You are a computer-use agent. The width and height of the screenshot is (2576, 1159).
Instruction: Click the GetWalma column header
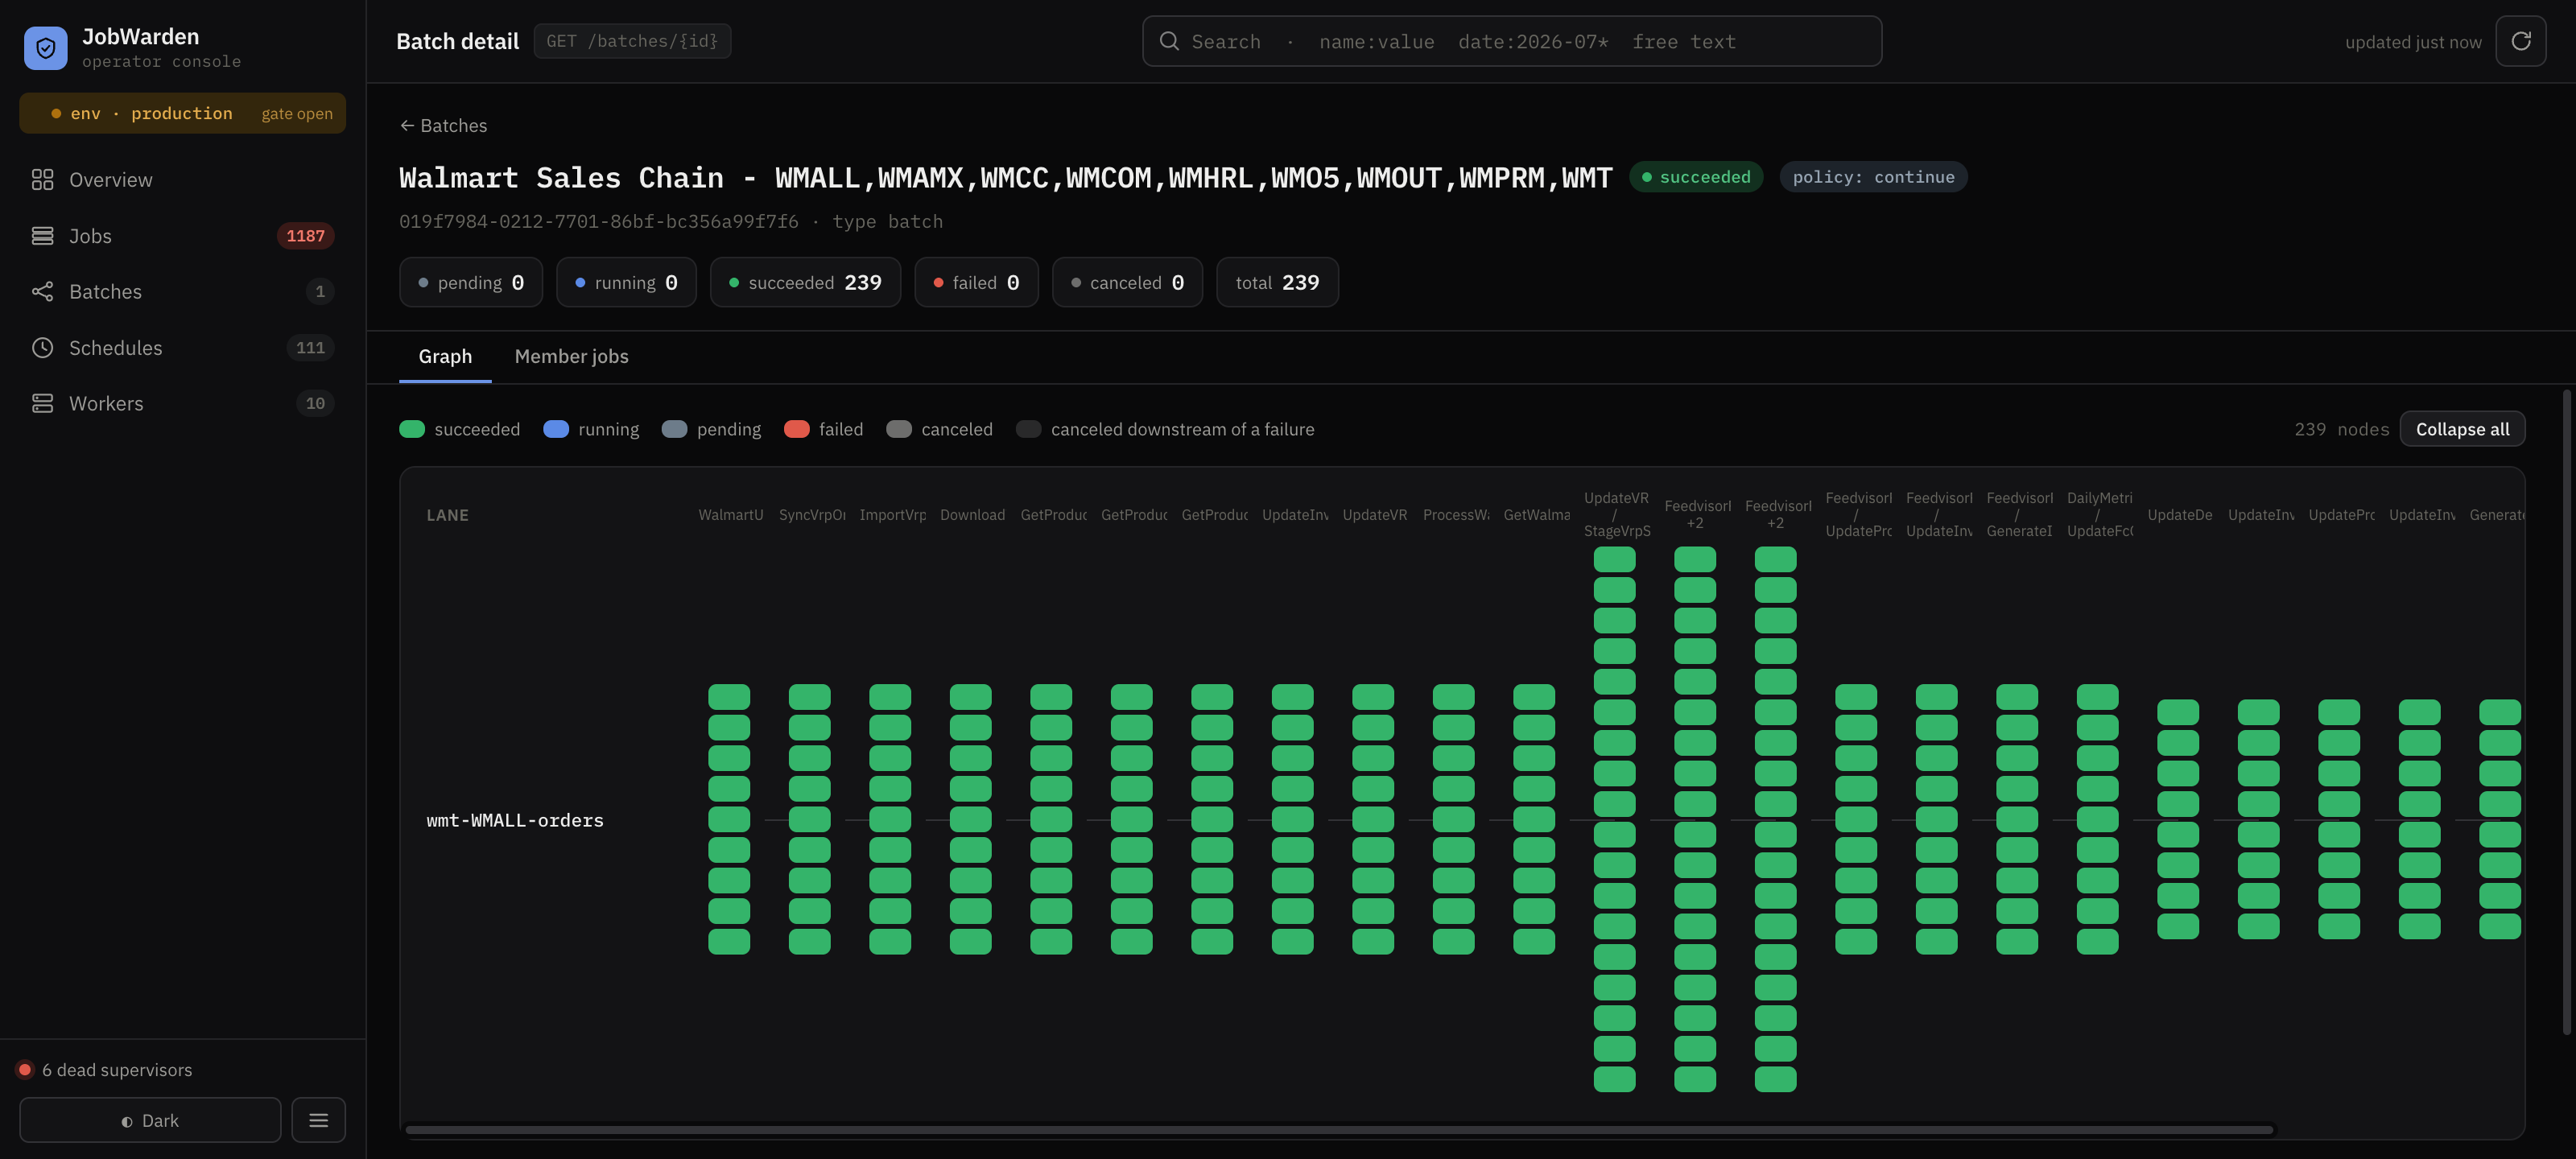point(1536,515)
